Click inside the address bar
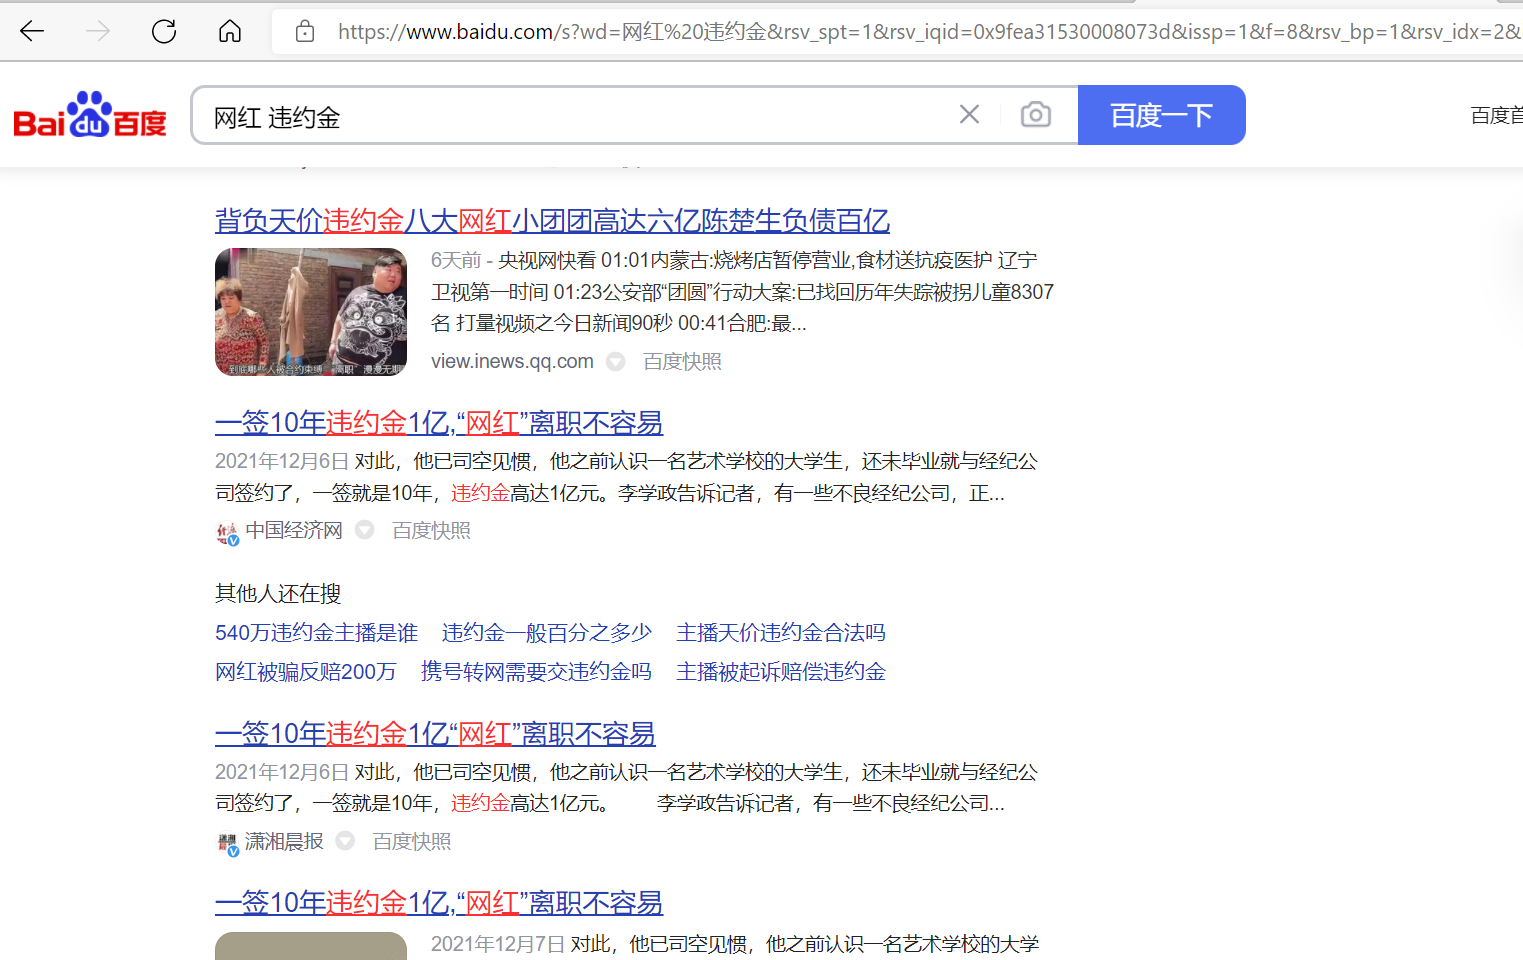 (700, 31)
